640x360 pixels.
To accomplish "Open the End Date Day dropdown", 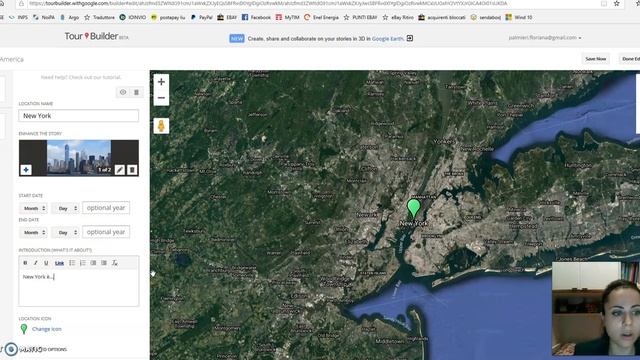I will (65, 232).
